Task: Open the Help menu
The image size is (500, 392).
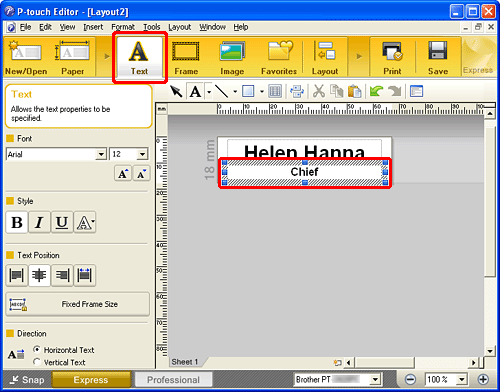Action: coord(240,27)
